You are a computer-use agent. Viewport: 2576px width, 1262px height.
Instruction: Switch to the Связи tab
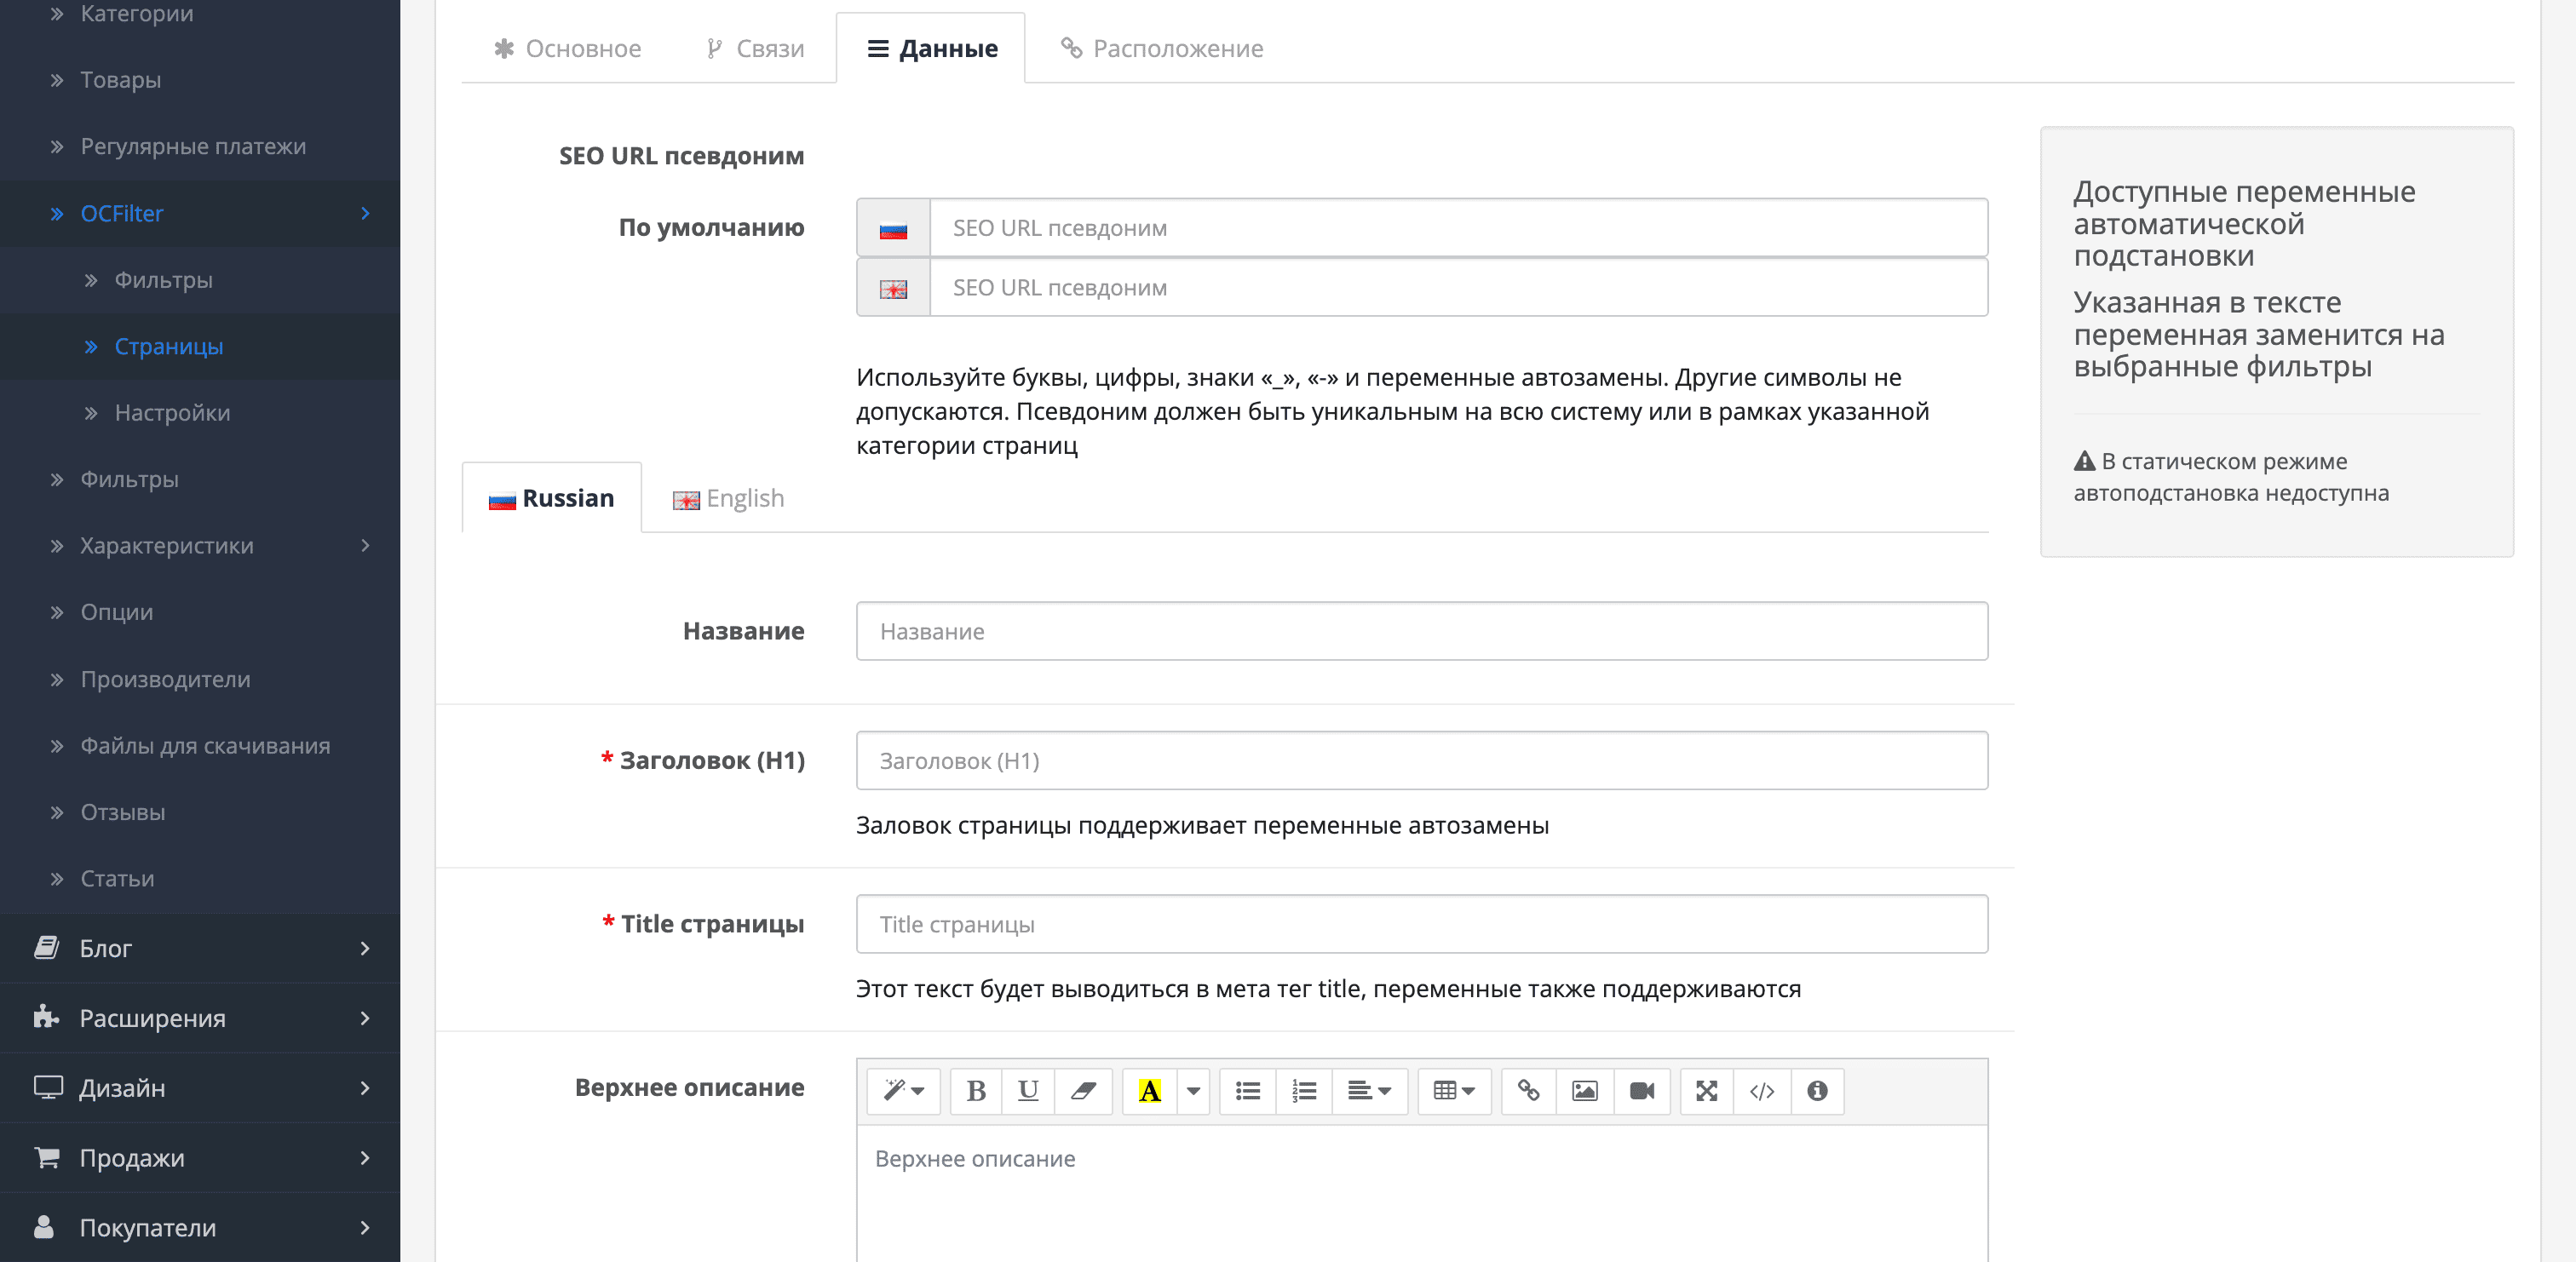pos(755,48)
